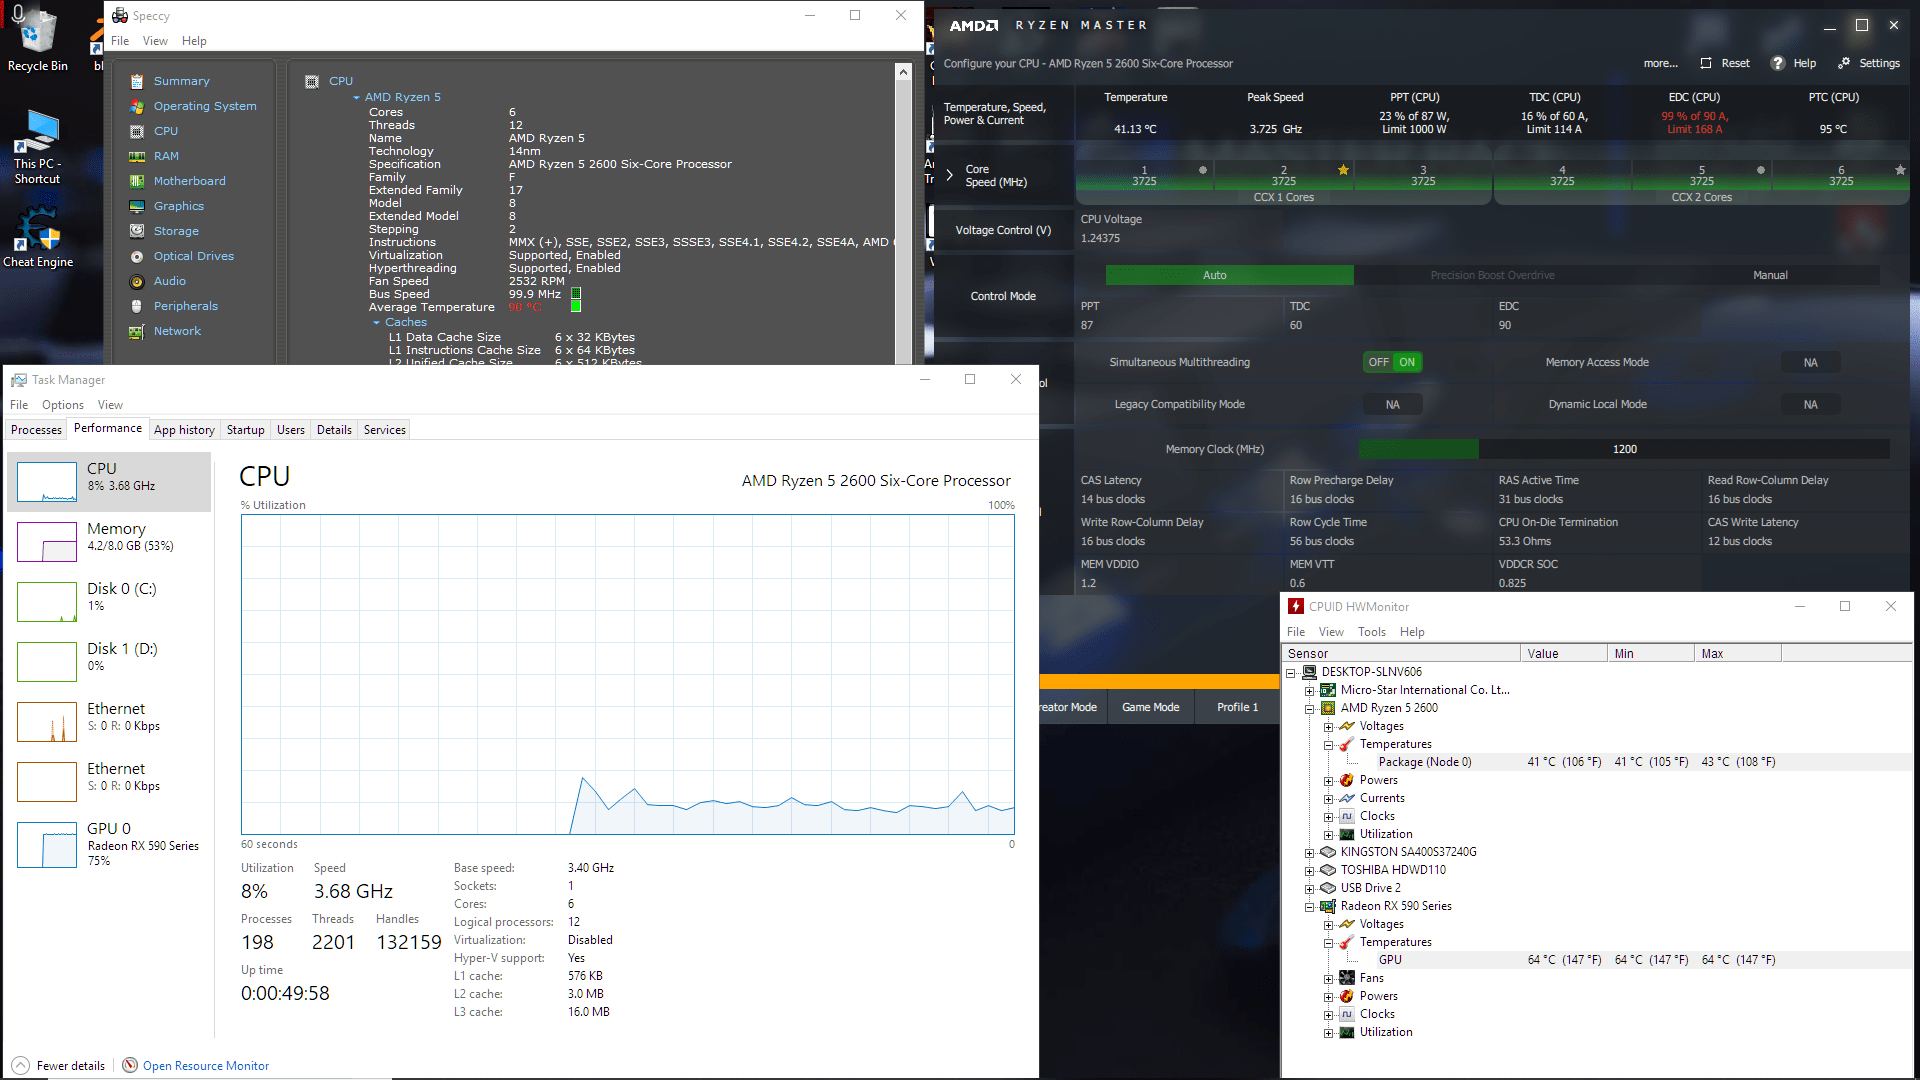Toggle the star favorite on core 2
This screenshot has height=1080, width=1920.
click(x=1344, y=170)
